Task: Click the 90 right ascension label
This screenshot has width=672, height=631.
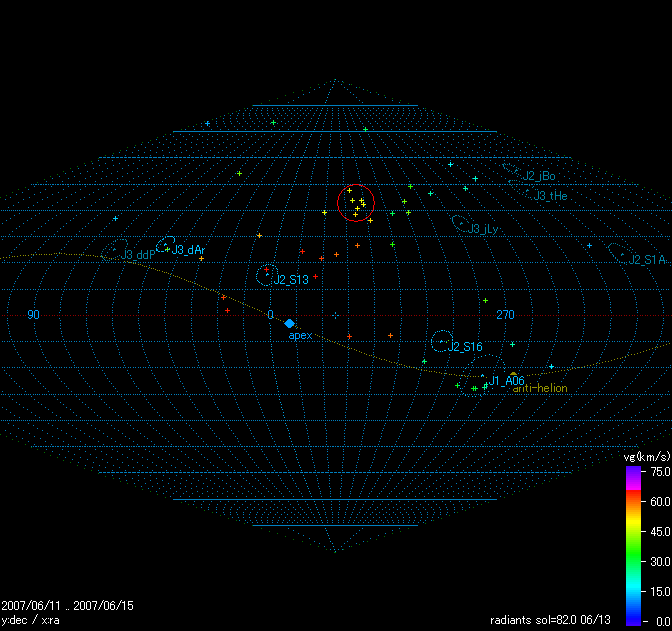Action: click(x=33, y=315)
